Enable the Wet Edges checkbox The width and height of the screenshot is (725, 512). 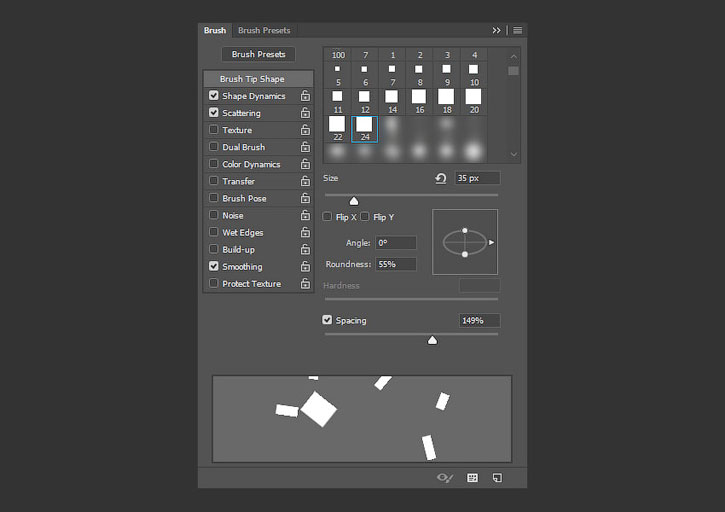pos(214,232)
